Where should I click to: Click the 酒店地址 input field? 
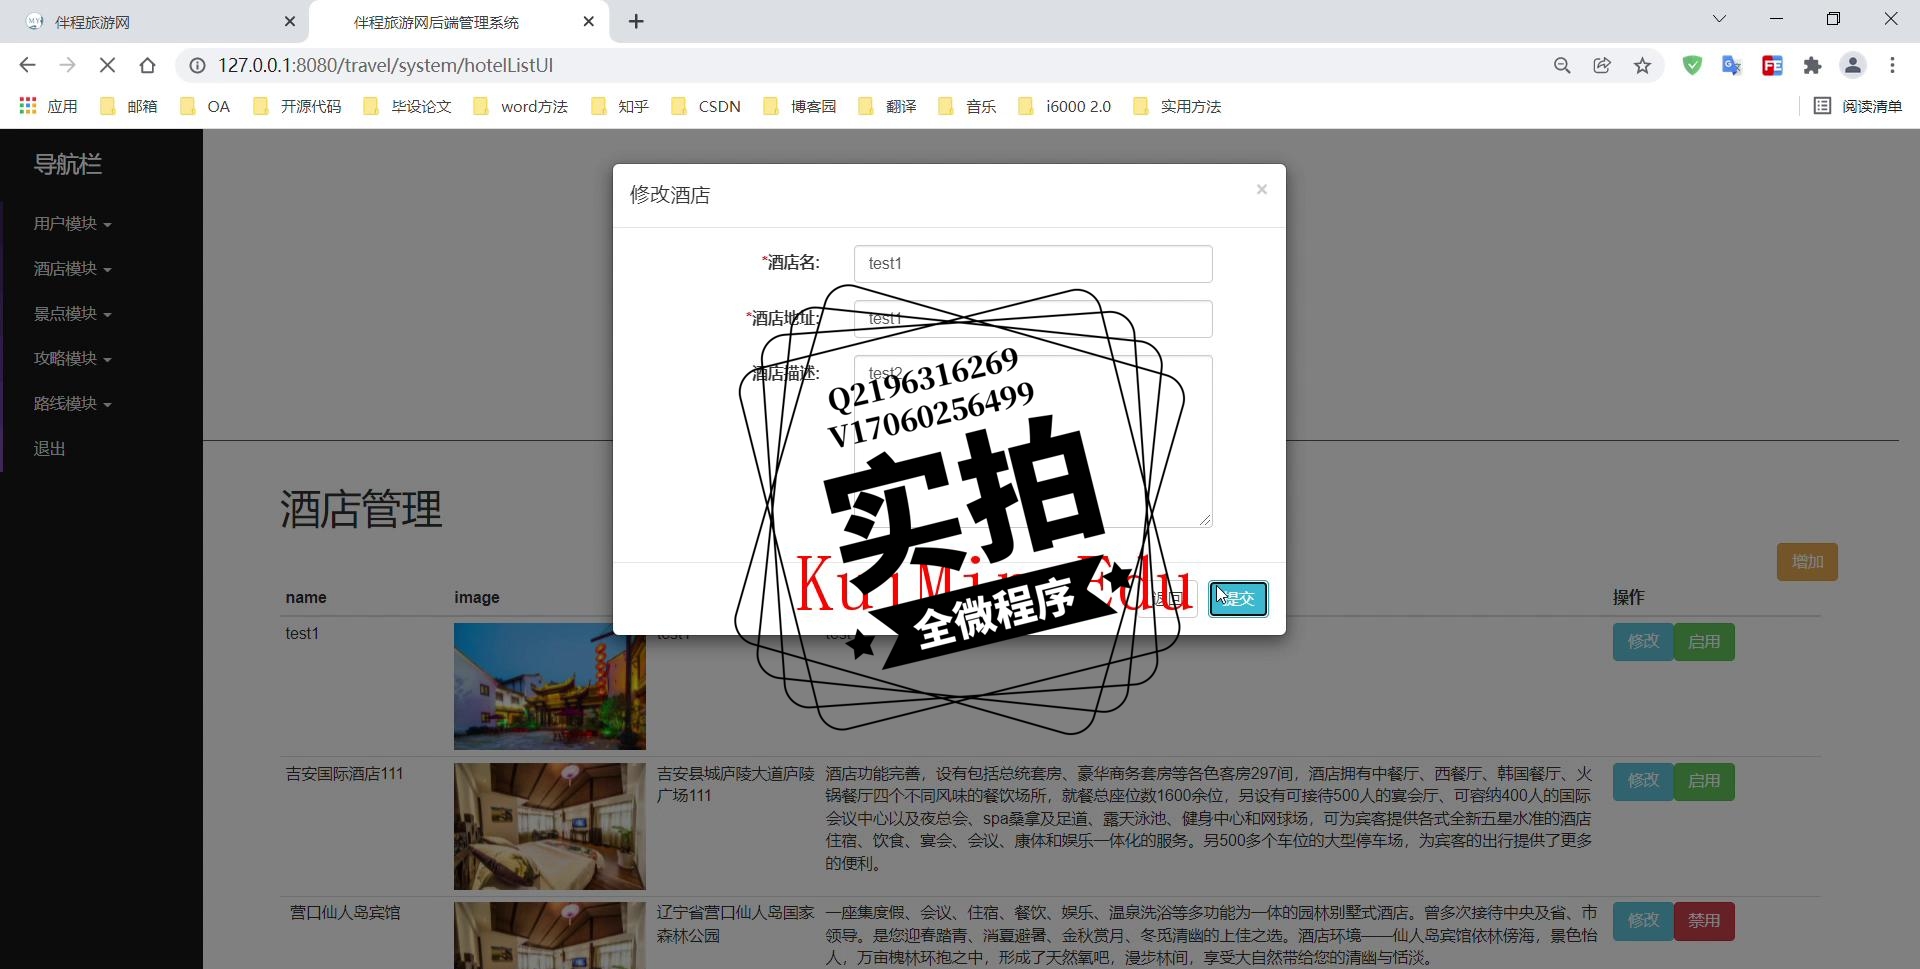click(x=1033, y=319)
